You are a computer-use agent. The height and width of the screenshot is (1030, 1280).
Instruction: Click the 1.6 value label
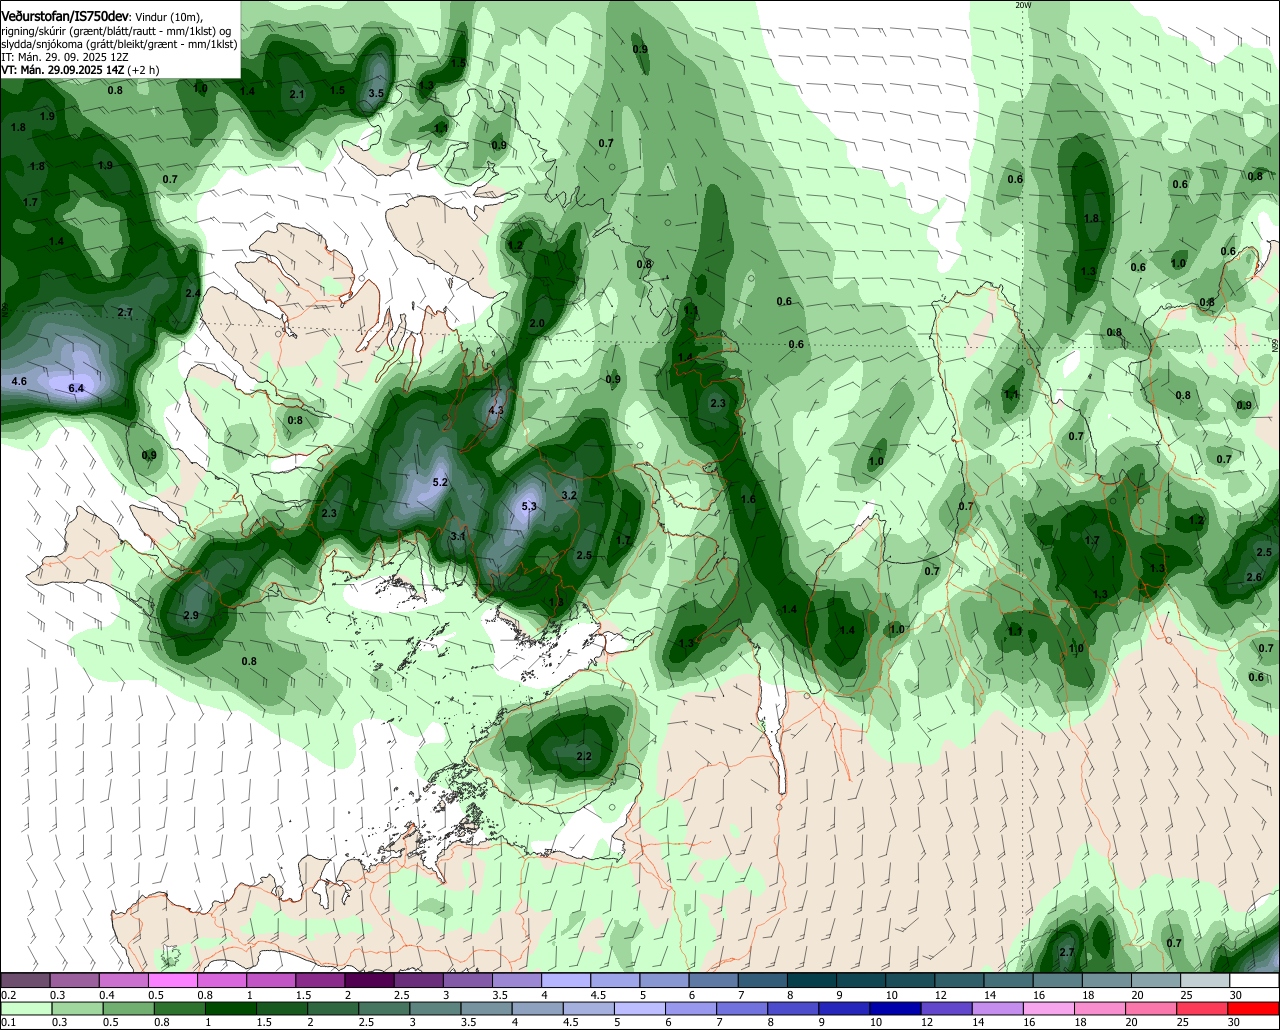[x=748, y=499]
